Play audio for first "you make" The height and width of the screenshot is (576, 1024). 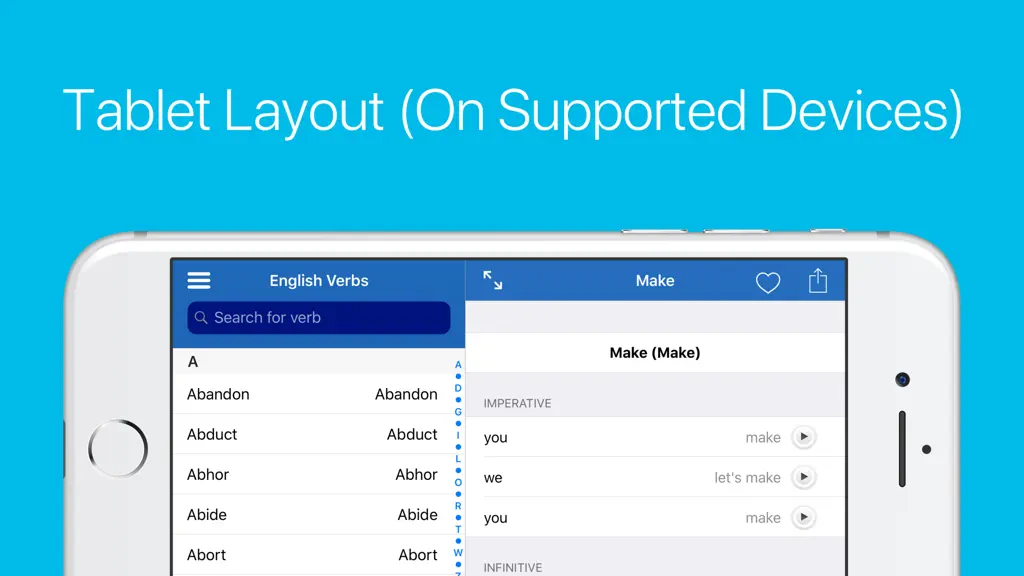(804, 437)
